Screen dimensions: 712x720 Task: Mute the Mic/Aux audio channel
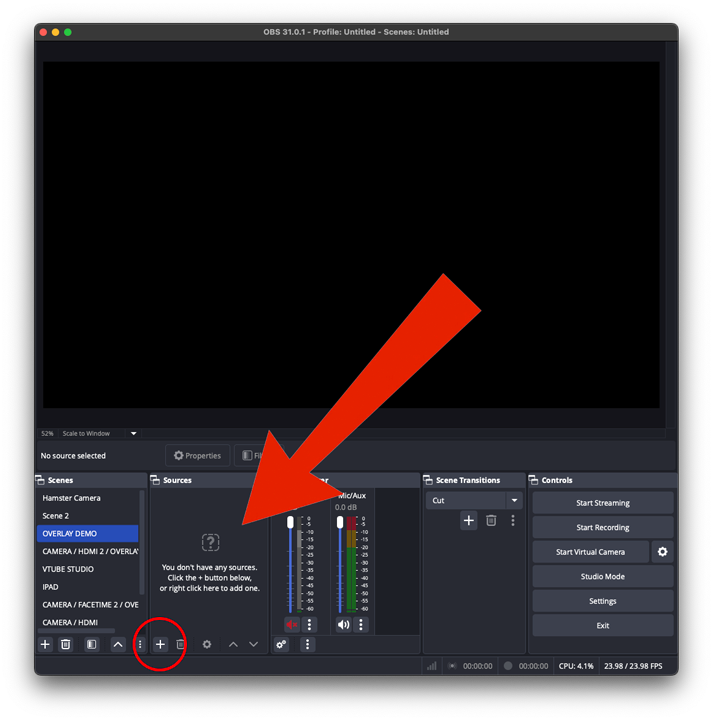(343, 625)
